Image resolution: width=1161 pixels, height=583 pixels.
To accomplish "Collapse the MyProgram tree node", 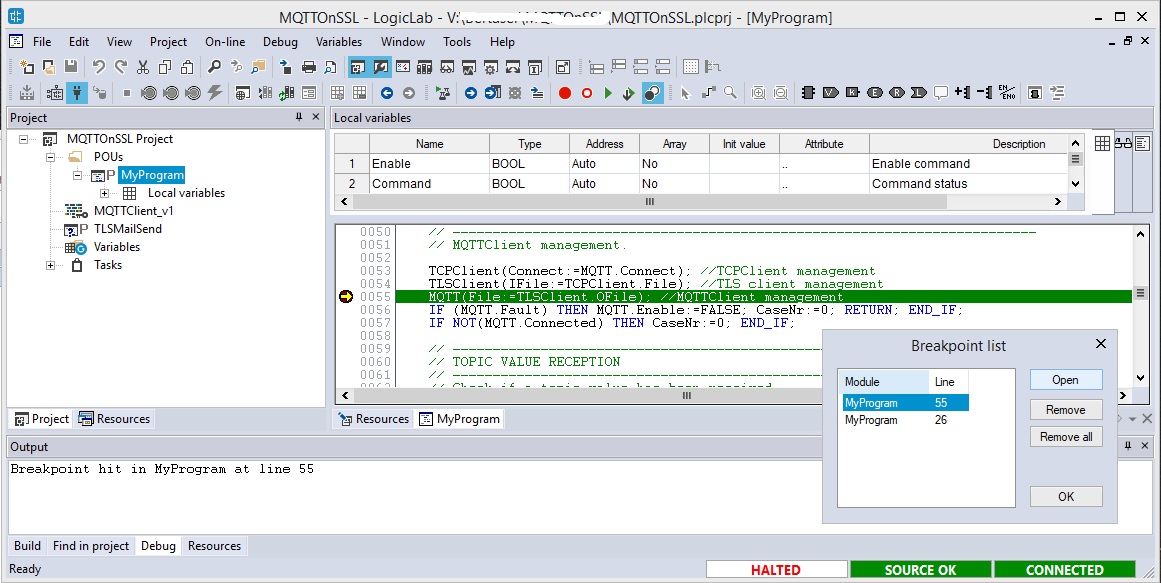I will tap(77, 176).
